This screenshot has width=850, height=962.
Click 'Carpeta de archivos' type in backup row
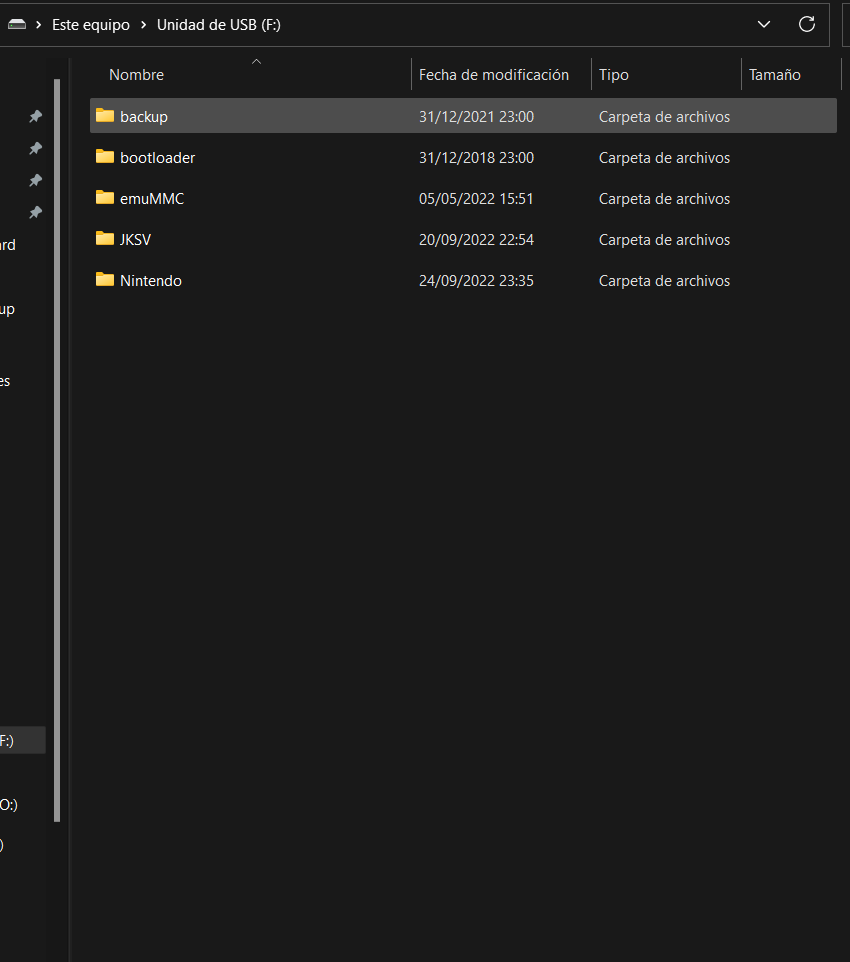pyautogui.click(x=665, y=117)
